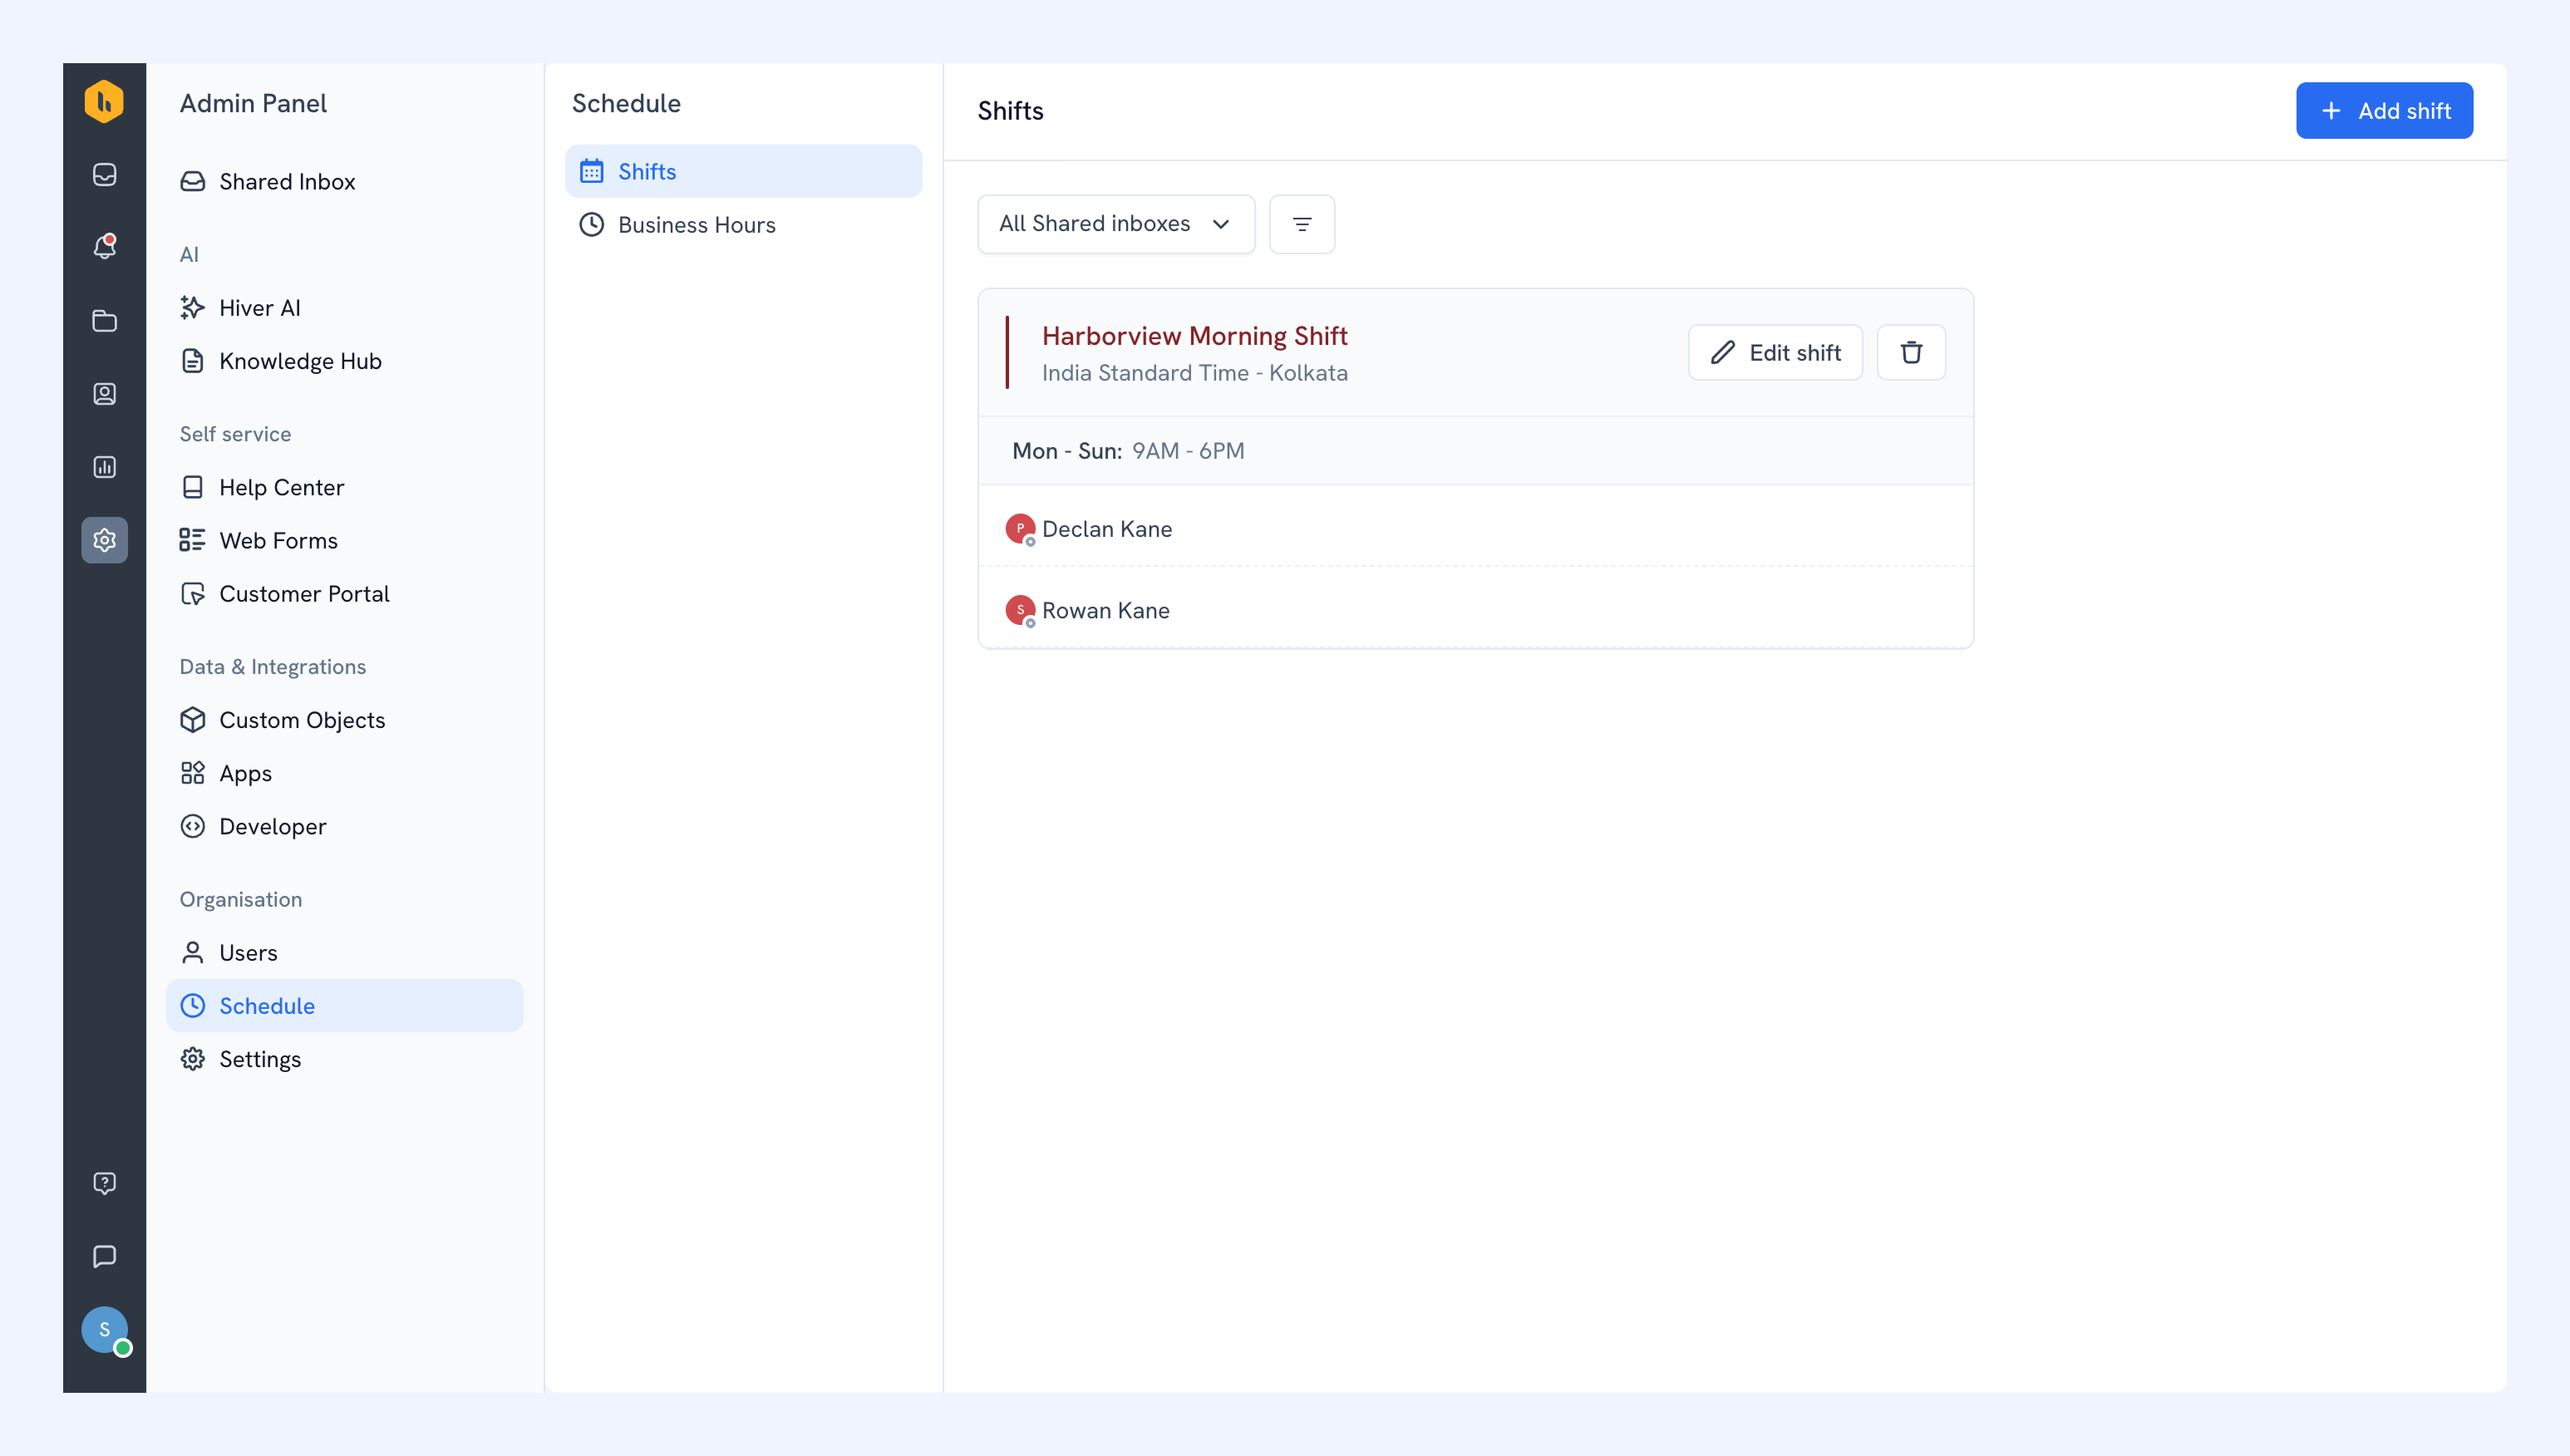
Task: Select Schedule in Admin Panel
Action: pos(344,1006)
